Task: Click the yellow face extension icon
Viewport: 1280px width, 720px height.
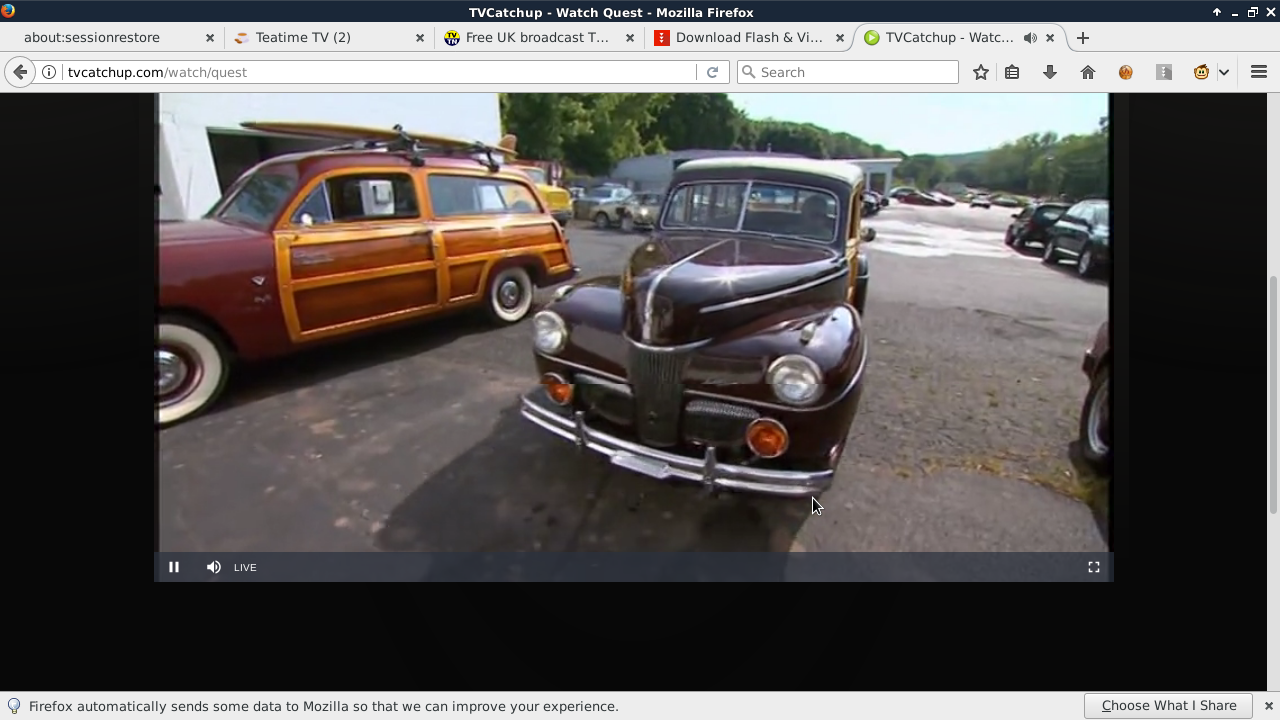Action: coord(1202,72)
